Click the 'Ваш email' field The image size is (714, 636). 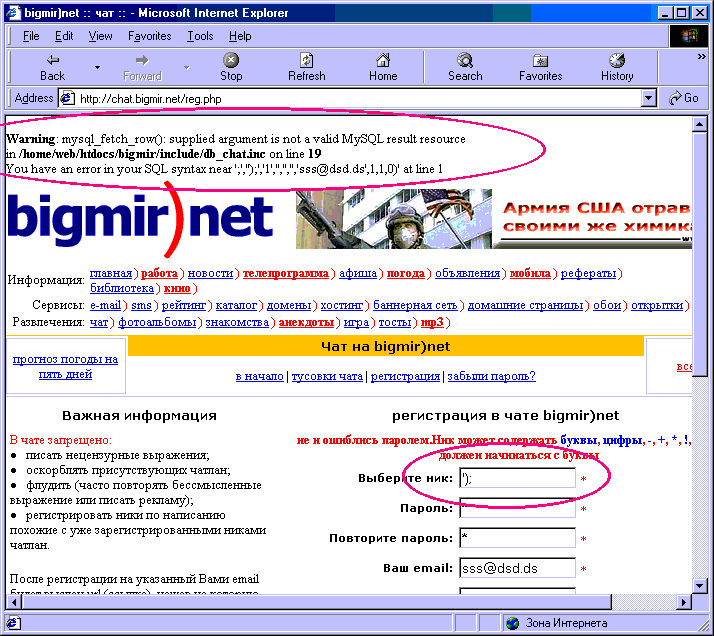pos(517,568)
